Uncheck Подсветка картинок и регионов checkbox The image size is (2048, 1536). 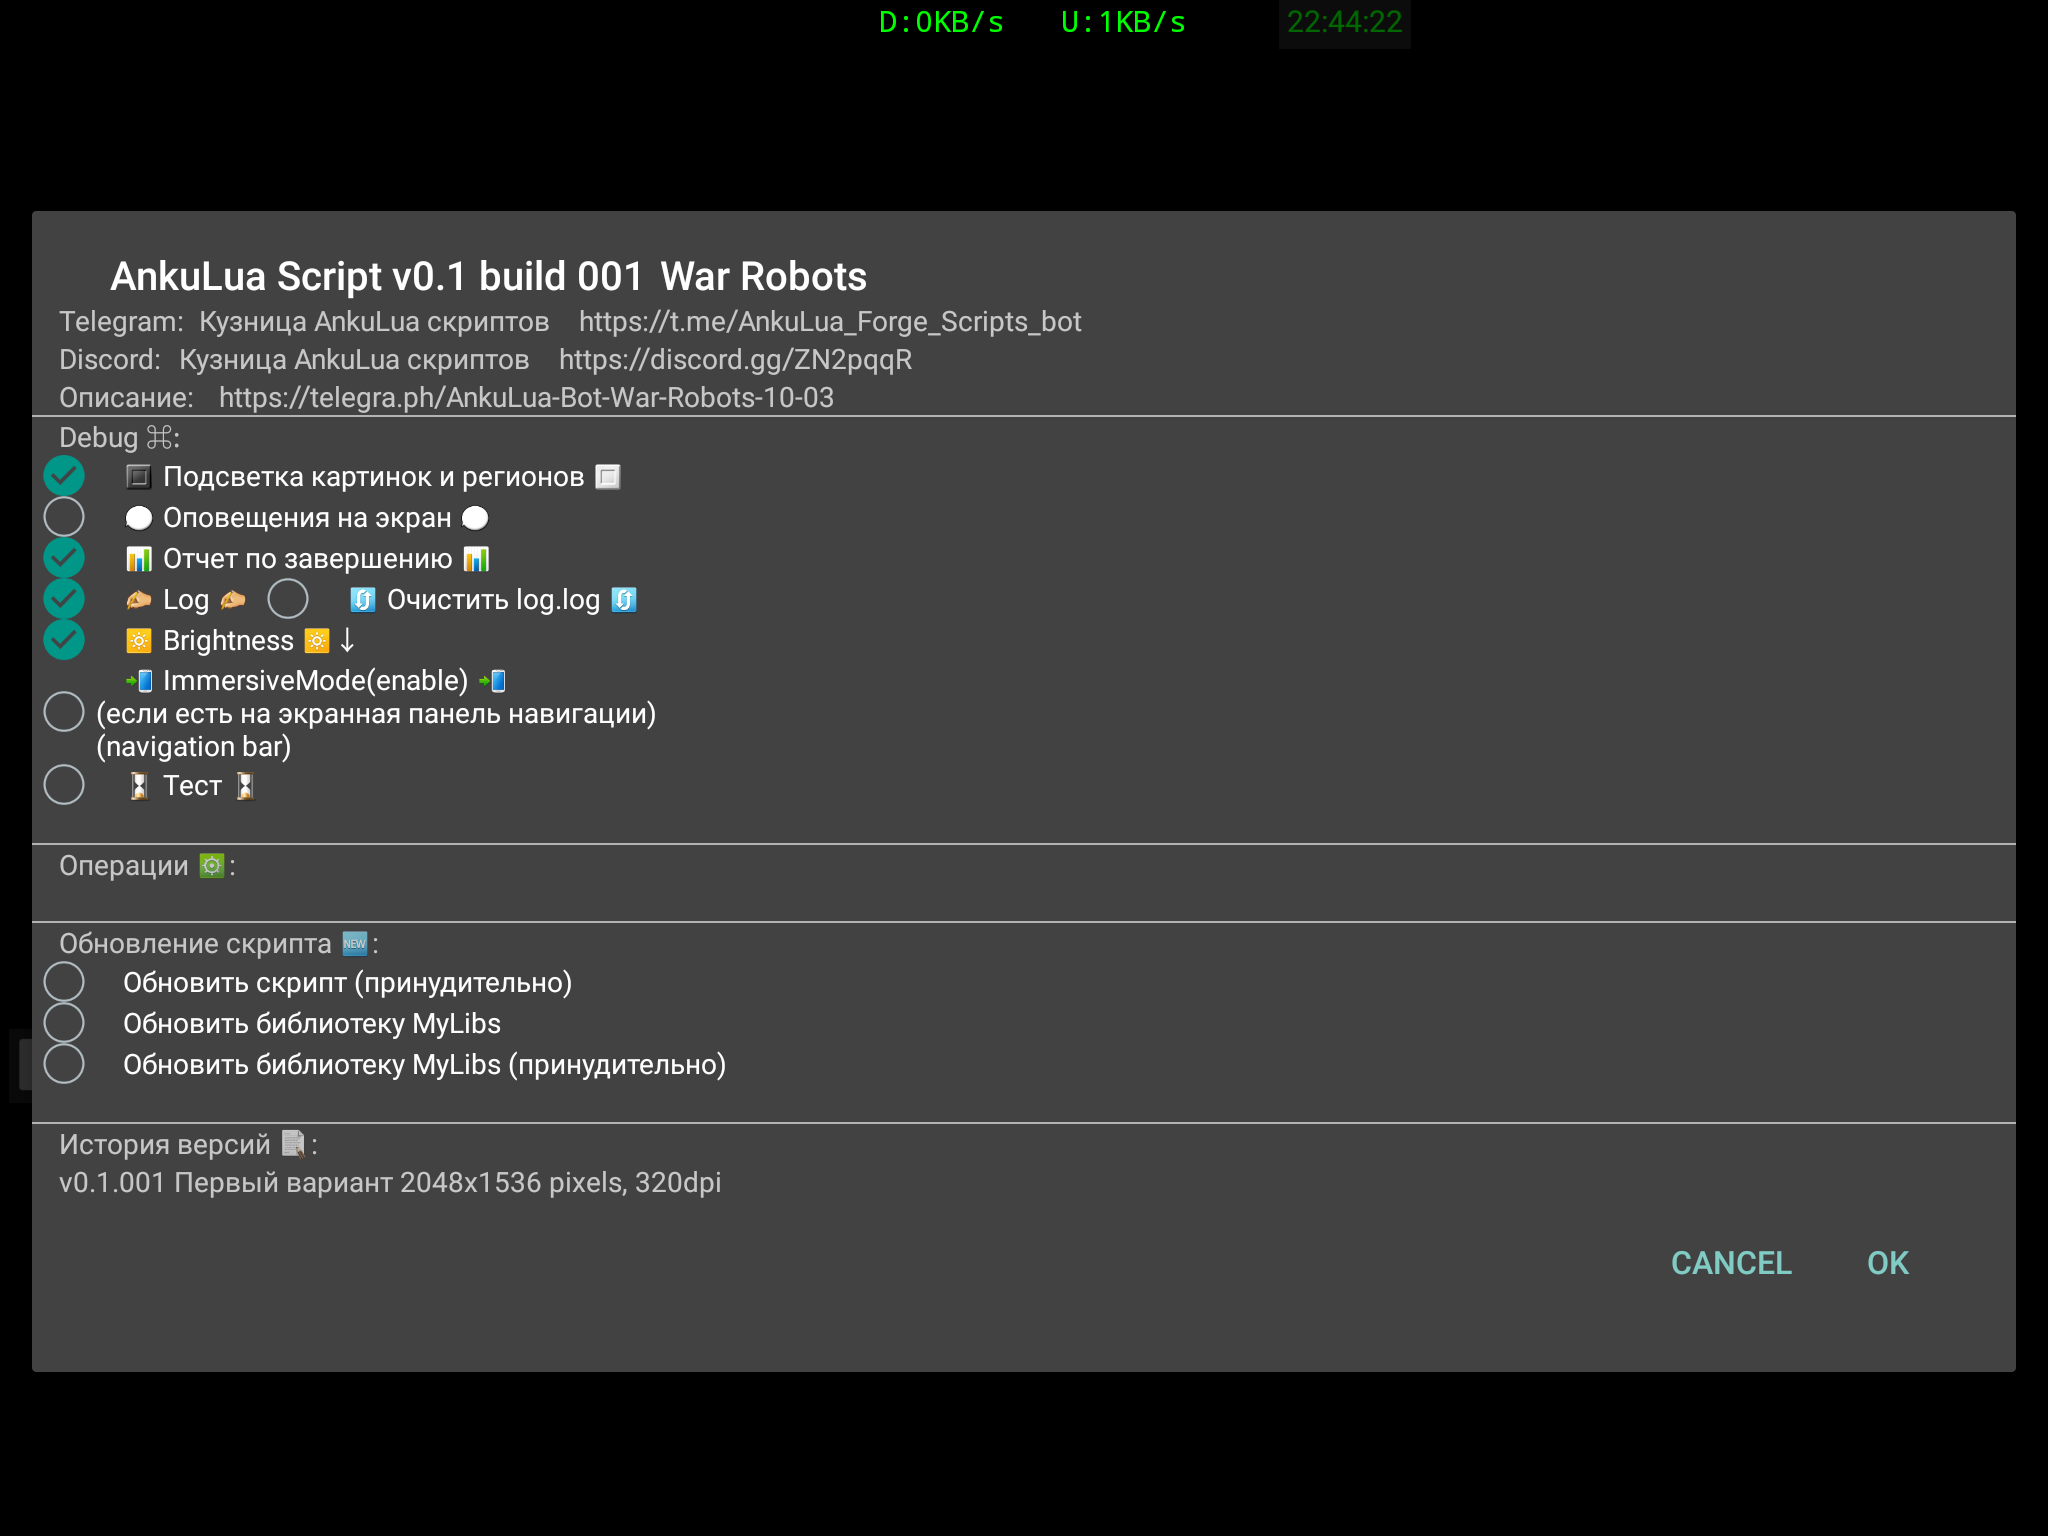(x=64, y=476)
